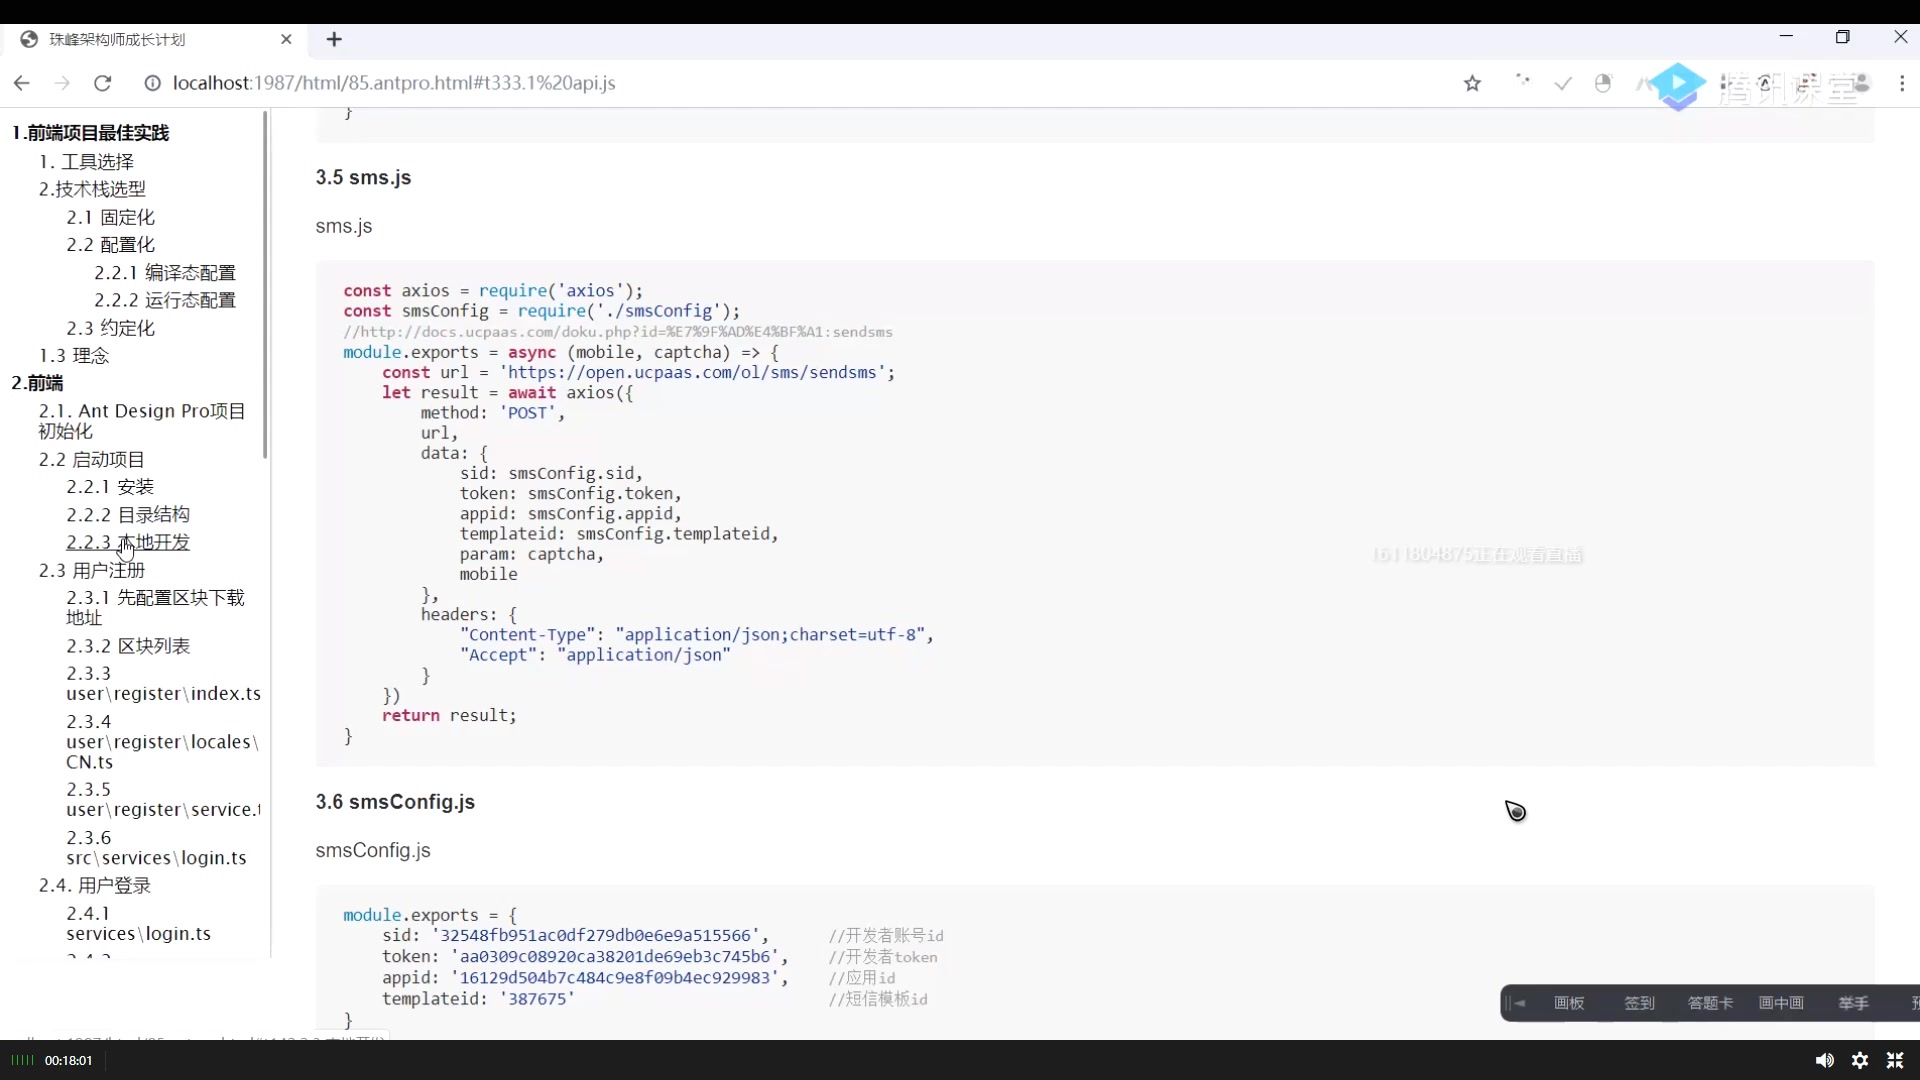
Task: Click the browser back arrow
Action: pyautogui.click(x=22, y=83)
